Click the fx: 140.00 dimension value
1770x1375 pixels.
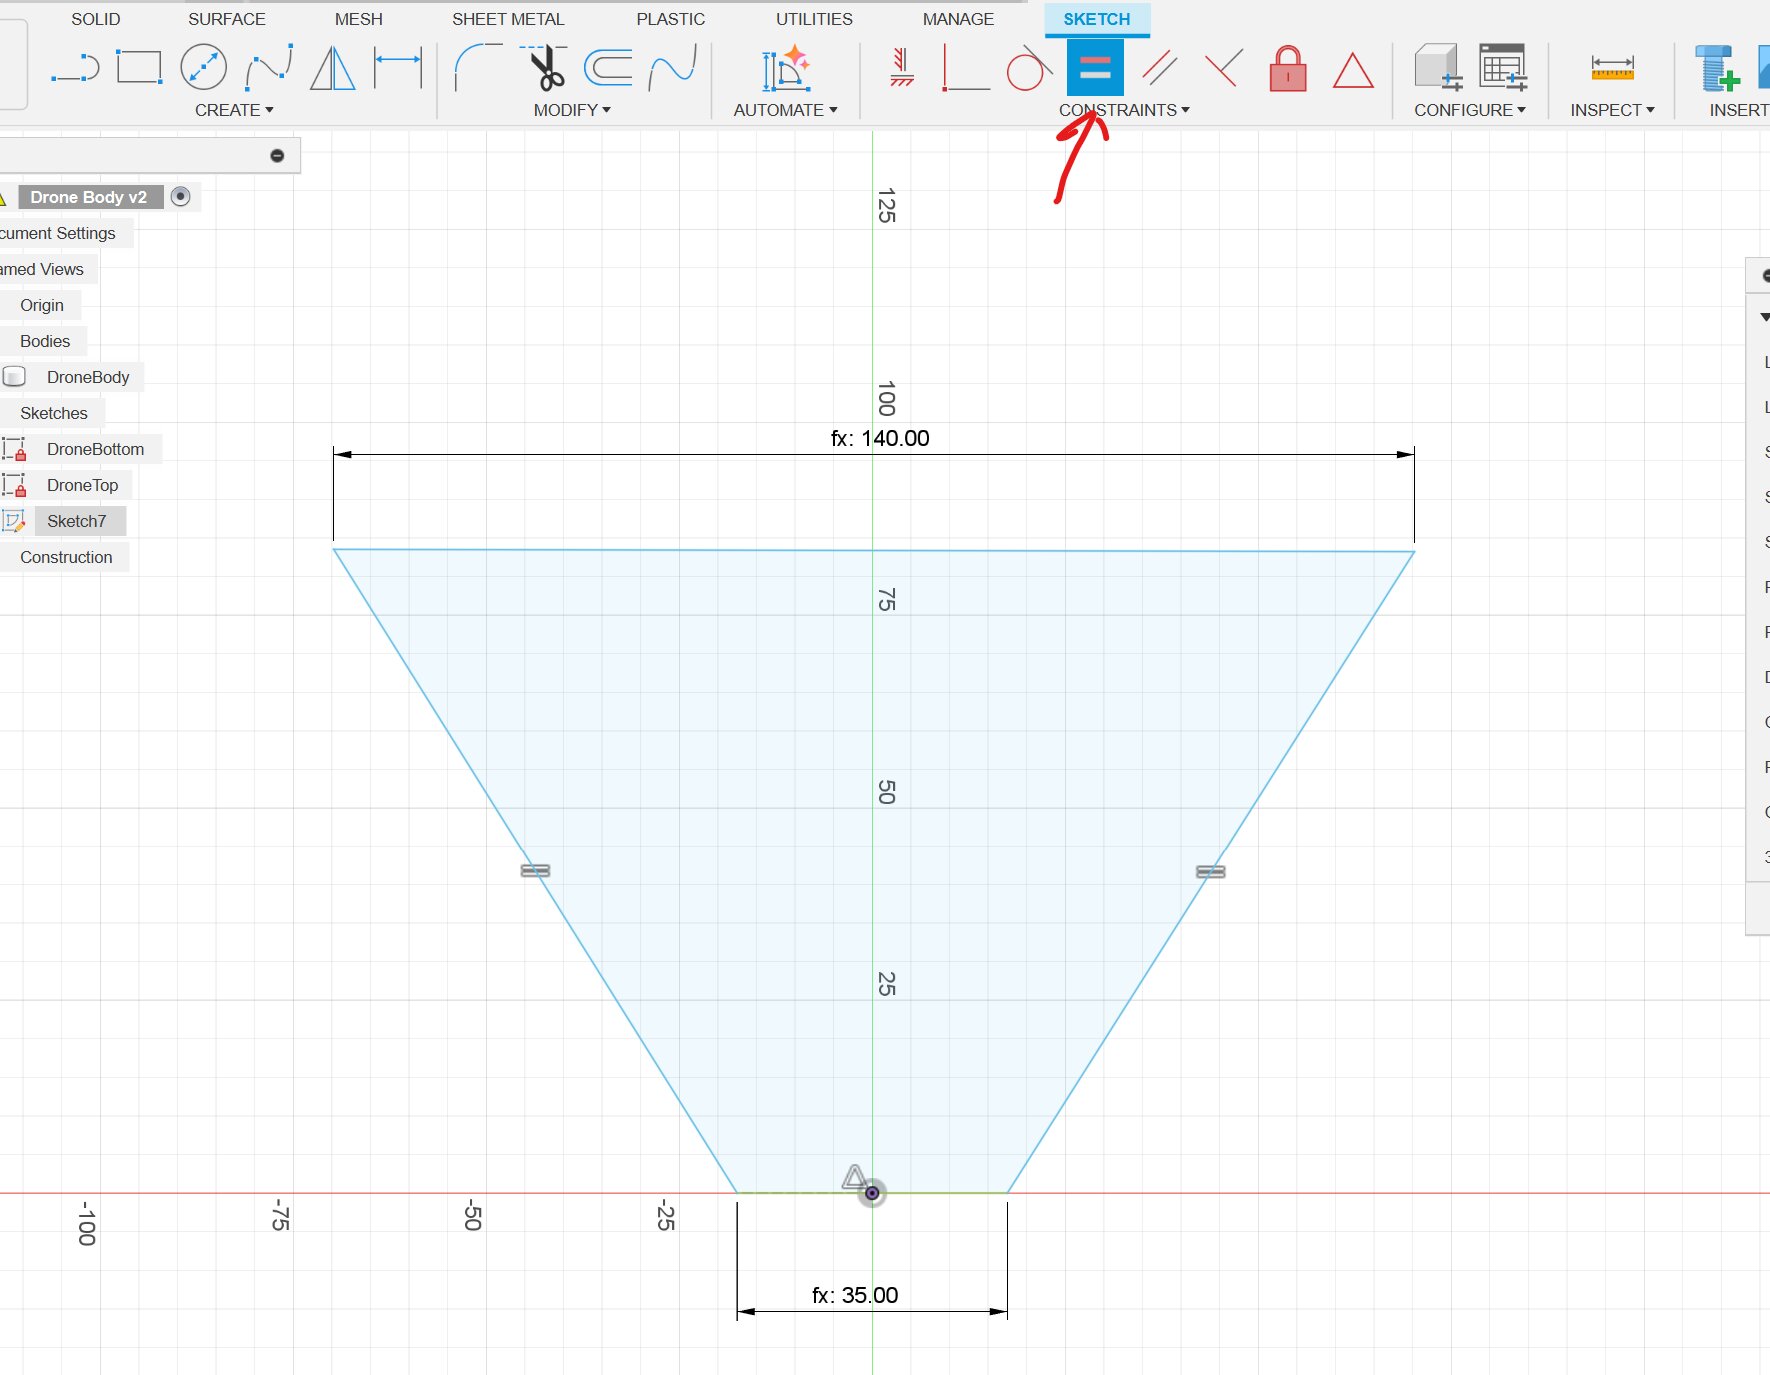(x=880, y=438)
